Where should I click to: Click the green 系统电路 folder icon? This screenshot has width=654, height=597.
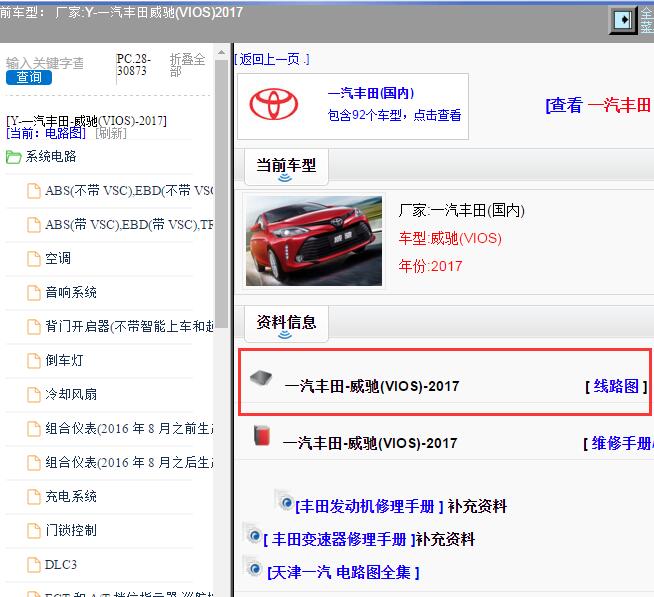13,157
